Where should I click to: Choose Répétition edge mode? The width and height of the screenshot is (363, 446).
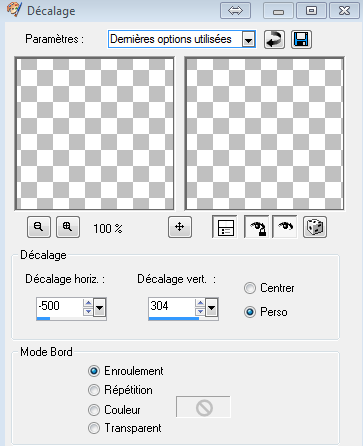94,390
